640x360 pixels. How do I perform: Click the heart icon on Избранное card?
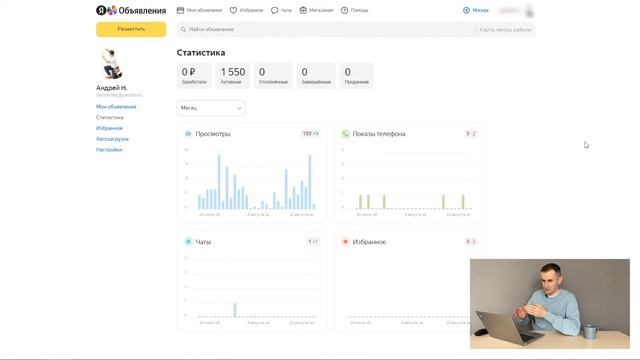coord(345,242)
